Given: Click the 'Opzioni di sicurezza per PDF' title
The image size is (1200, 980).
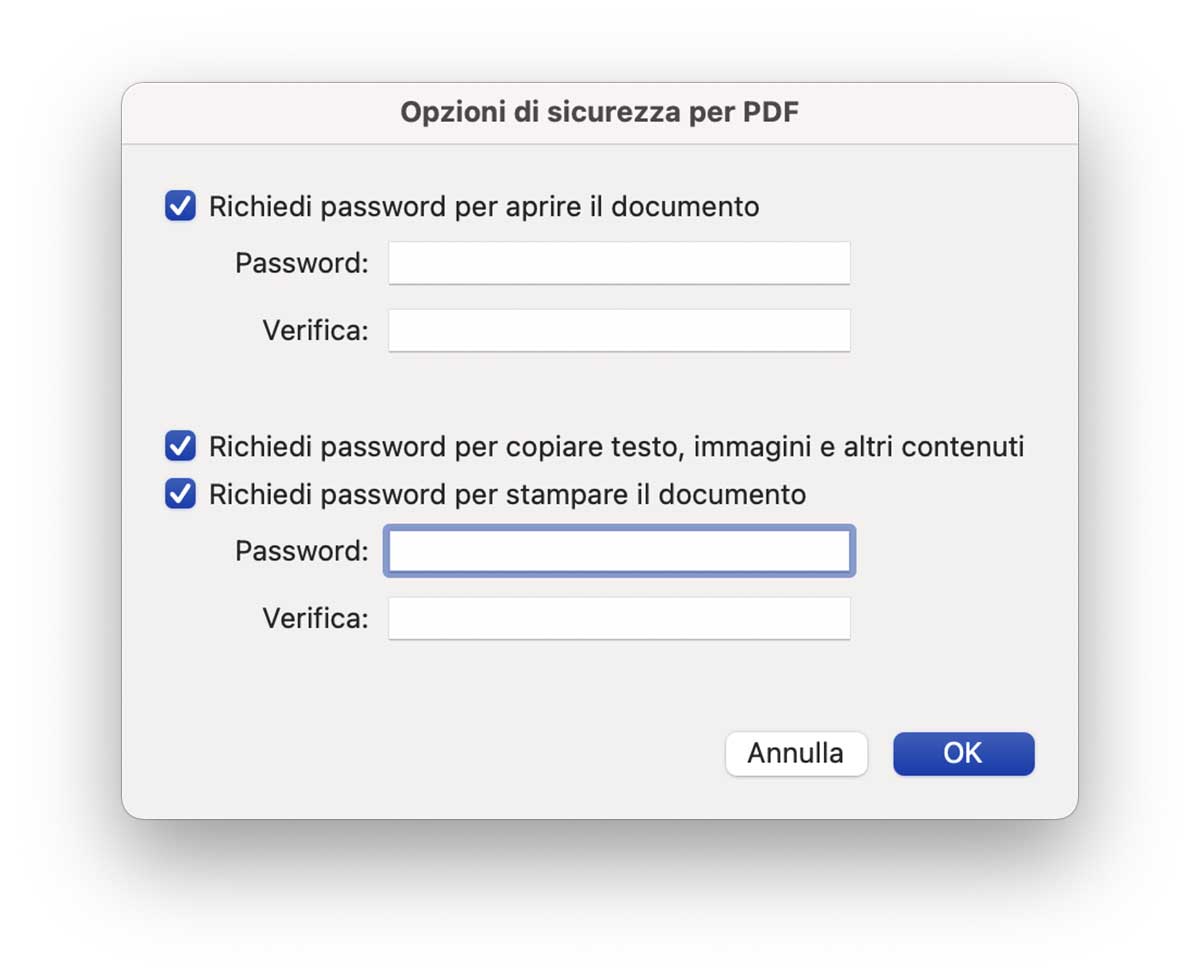Looking at the screenshot, I should click(x=600, y=112).
